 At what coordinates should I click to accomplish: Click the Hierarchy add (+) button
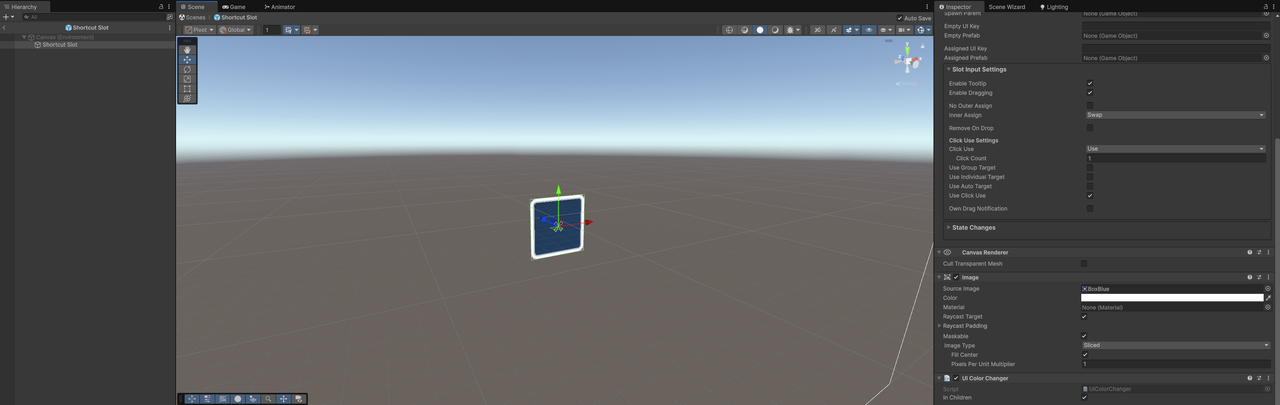click(7, 17)
